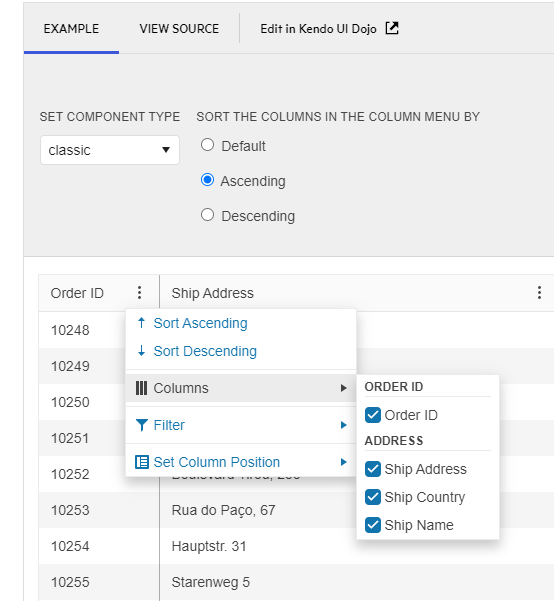Expand the Filter submenu arrow

344,425
